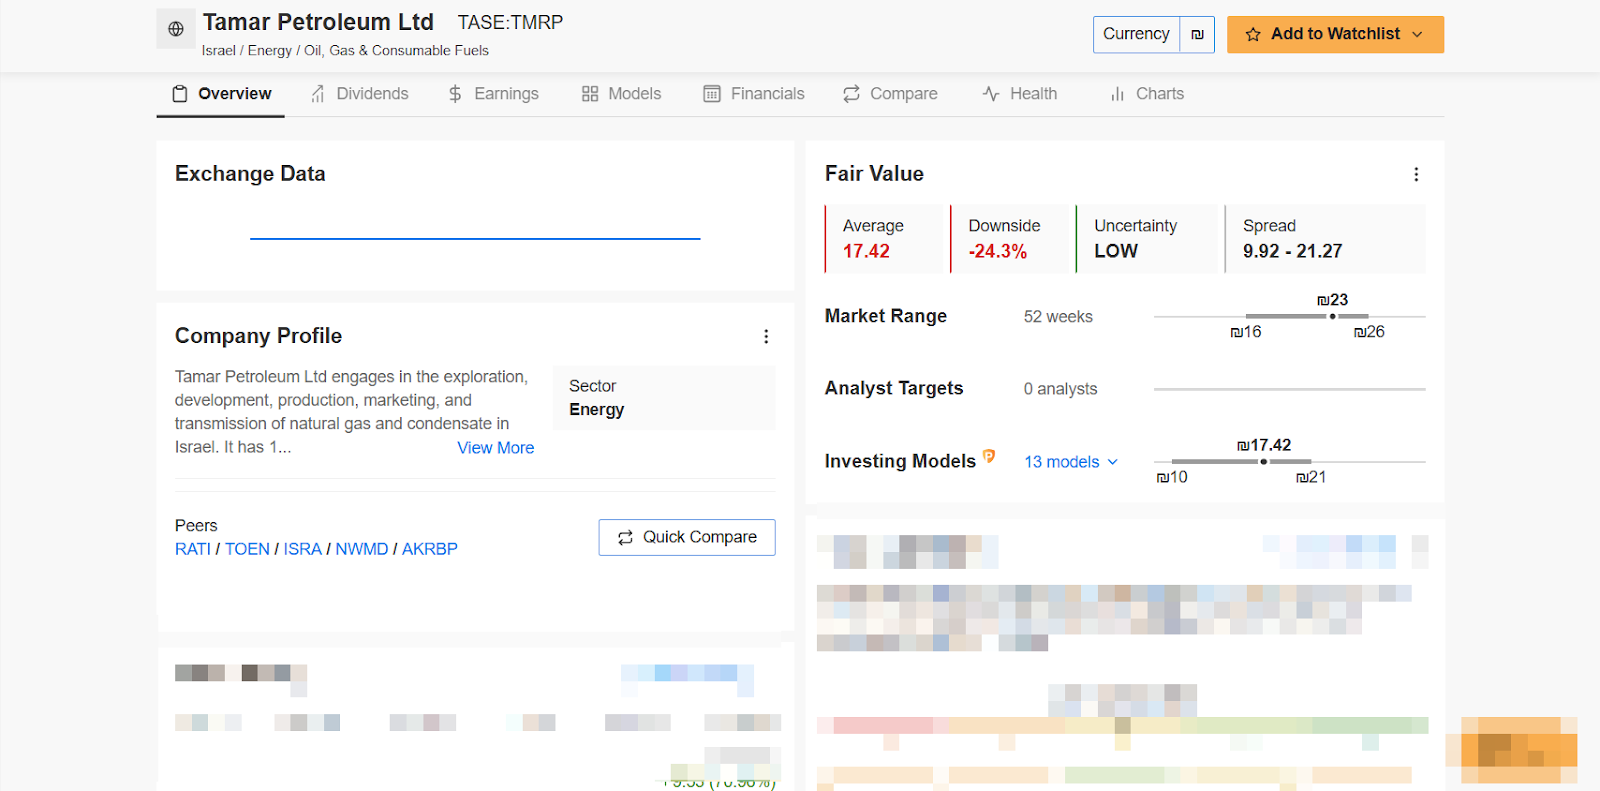1600x791 pixels.
Task: Open the Charts tab
Action: click(x=1147, y=94)
